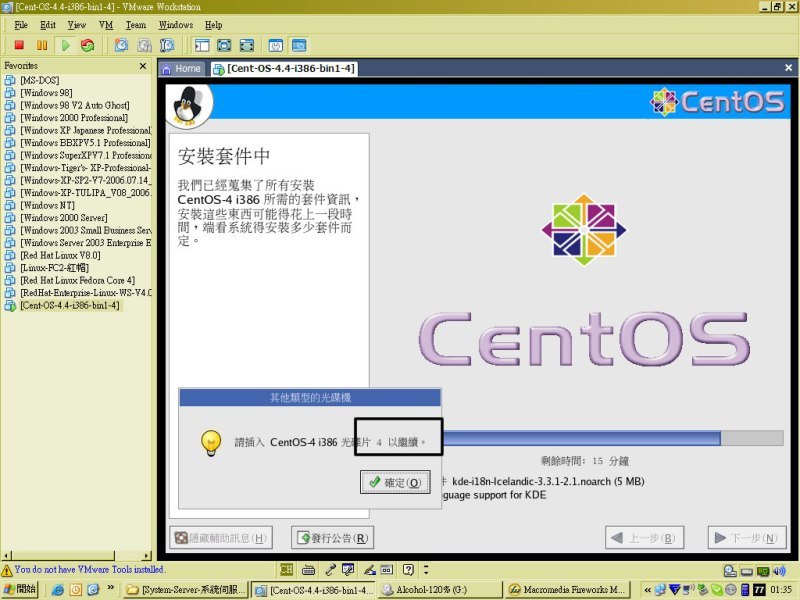Viewport: 800px width, 600px height.
Task: Open the View menu
Action: pos(77,24)
